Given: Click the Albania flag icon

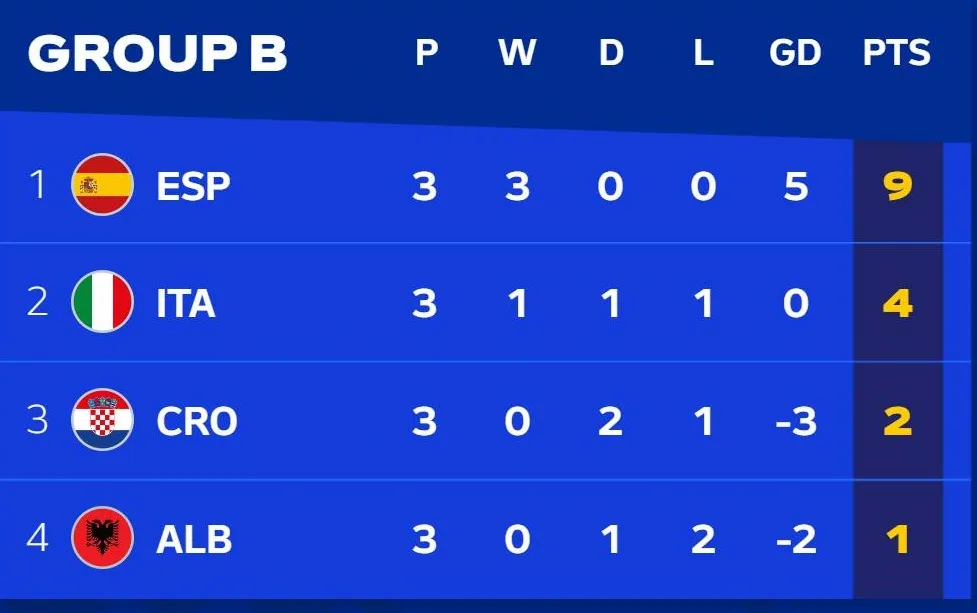Looking at the screenshot, I should click(102, 539).
